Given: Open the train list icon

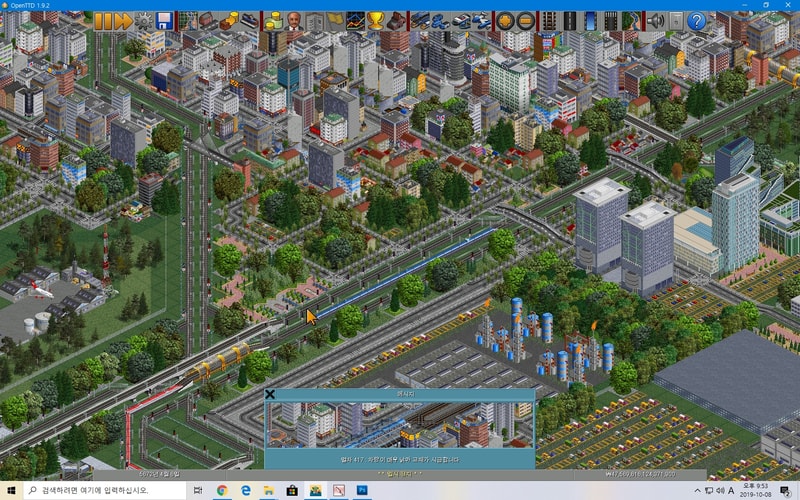Looking at the screenshot, I should [x=419, y=21].
